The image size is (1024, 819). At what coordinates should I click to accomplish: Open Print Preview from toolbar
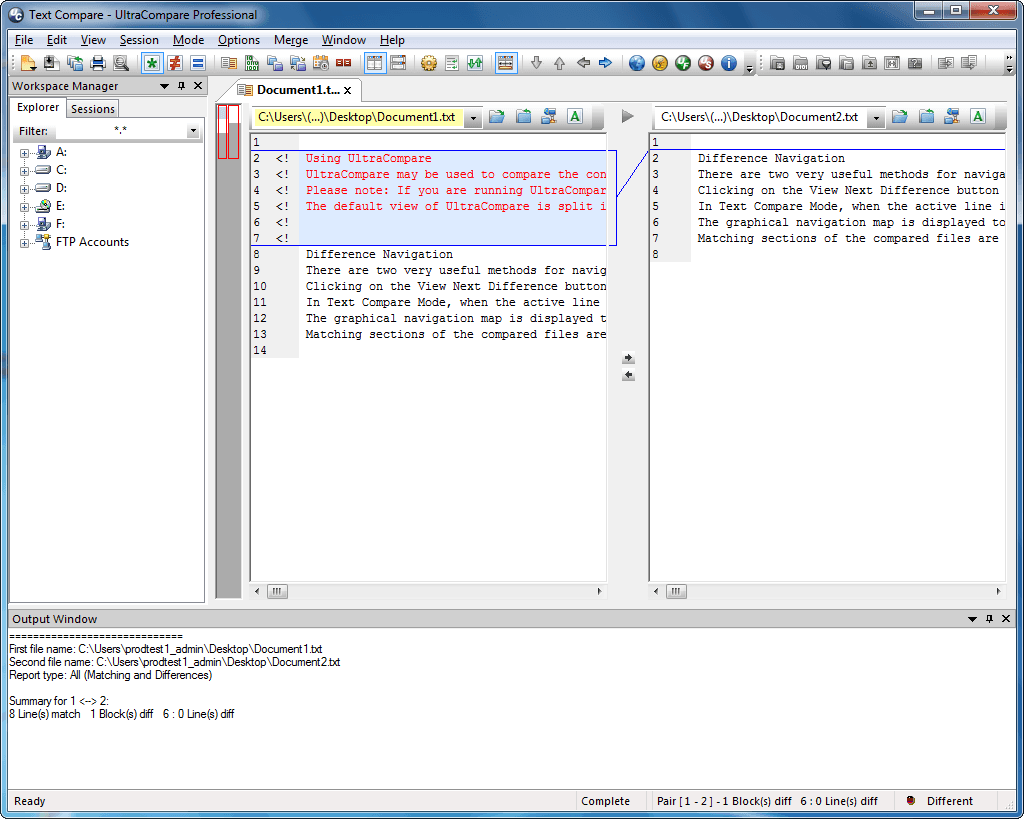[121, 63]
